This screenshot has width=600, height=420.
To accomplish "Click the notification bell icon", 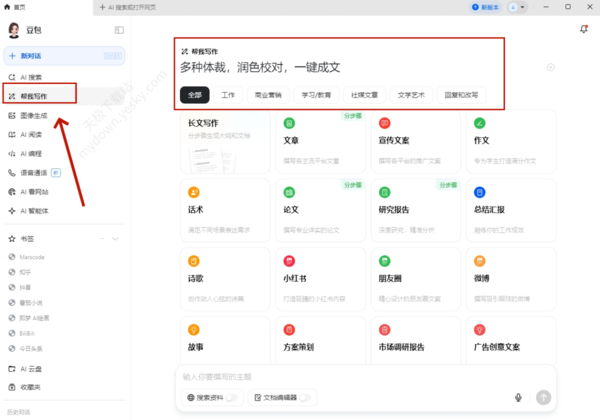I will (x=584, y=29).
